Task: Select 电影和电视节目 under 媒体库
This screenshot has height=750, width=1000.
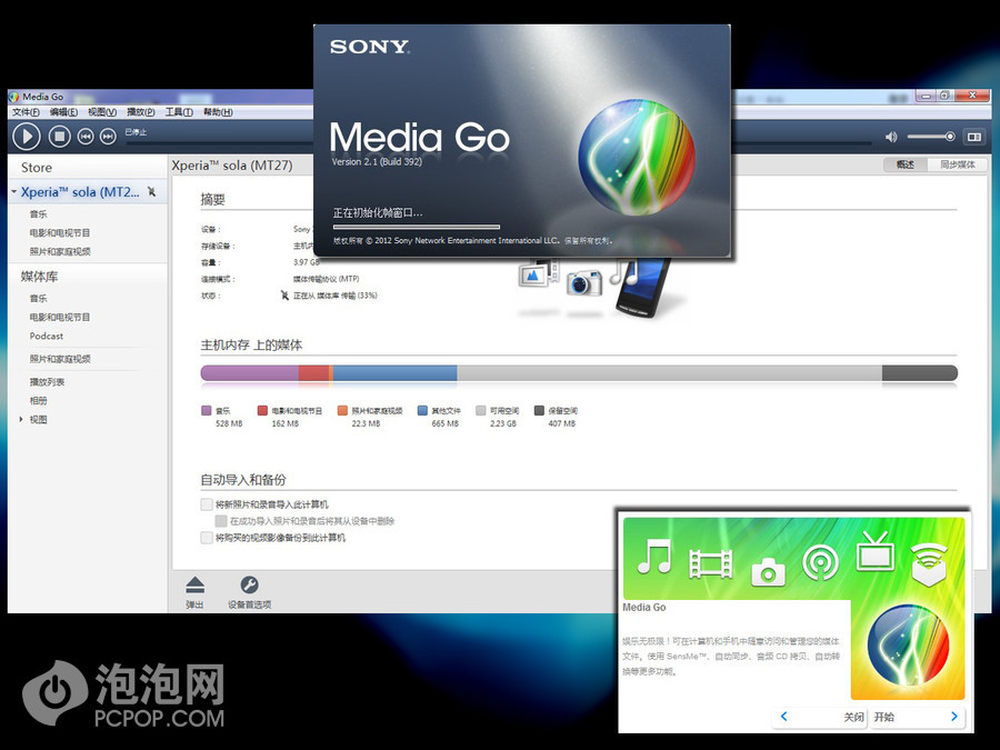Action: pos(60,317)
